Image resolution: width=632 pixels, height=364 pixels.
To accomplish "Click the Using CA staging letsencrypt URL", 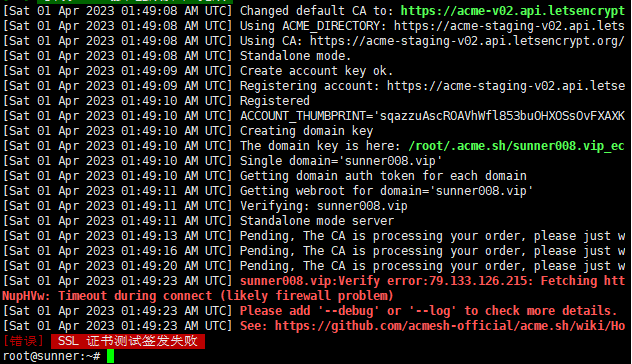I will pos(467,41).
